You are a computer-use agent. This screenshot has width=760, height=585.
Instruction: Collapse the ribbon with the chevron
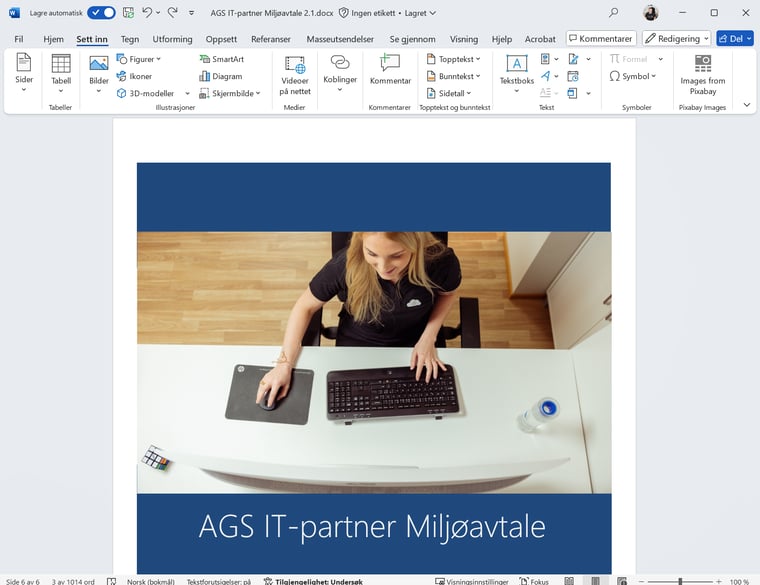pos(746,105)
